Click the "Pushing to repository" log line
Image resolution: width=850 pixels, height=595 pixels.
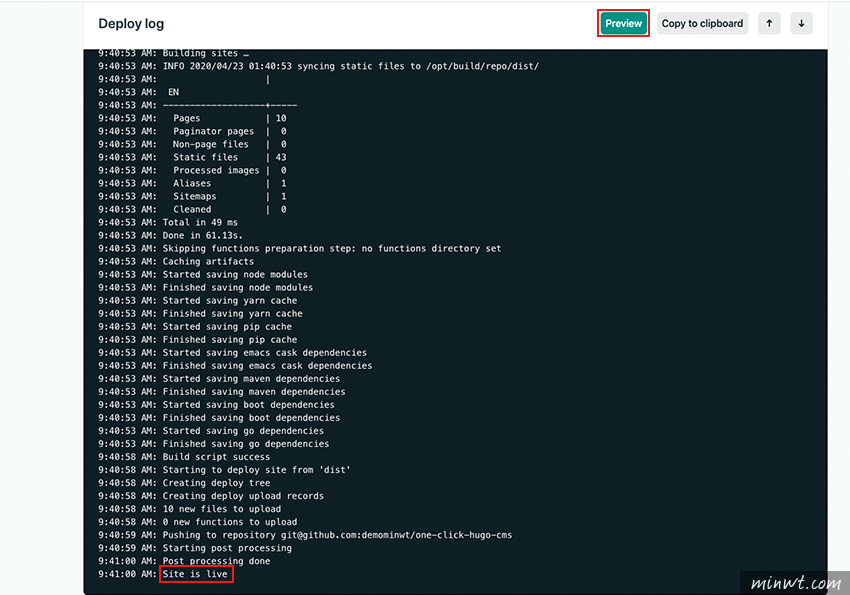(305, 535)
